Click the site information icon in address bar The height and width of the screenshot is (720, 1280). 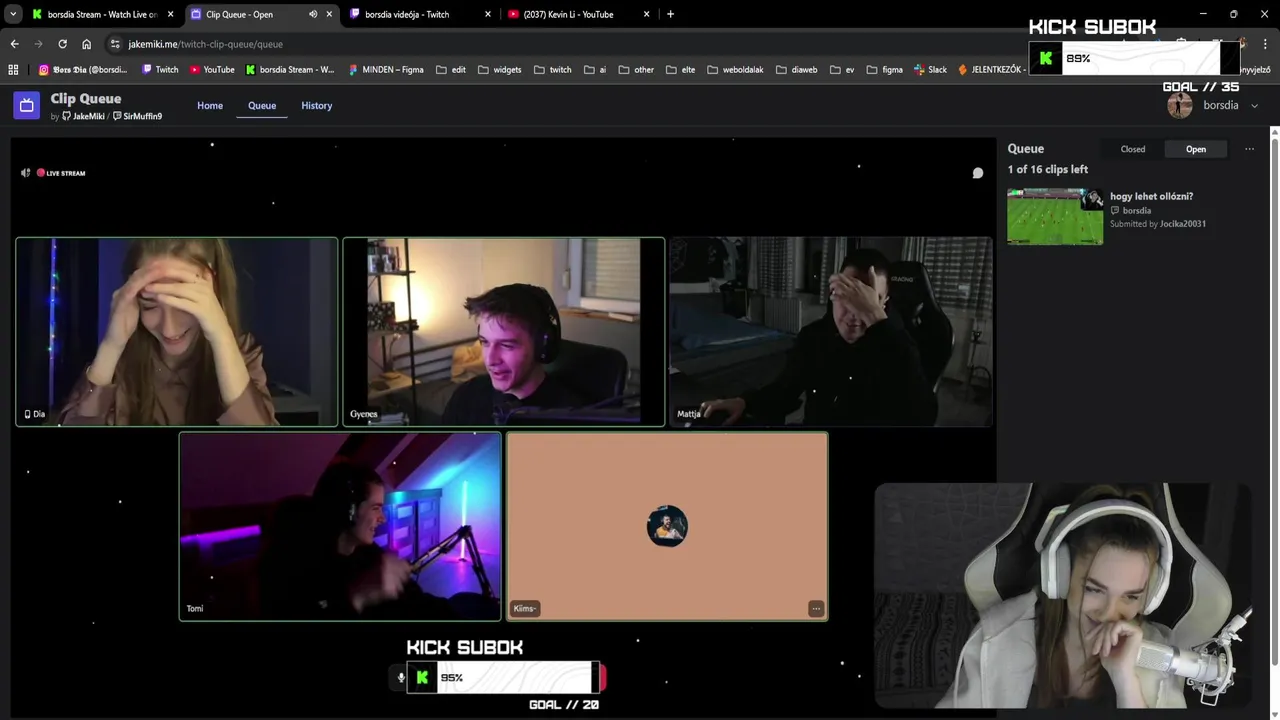[115, 44]
